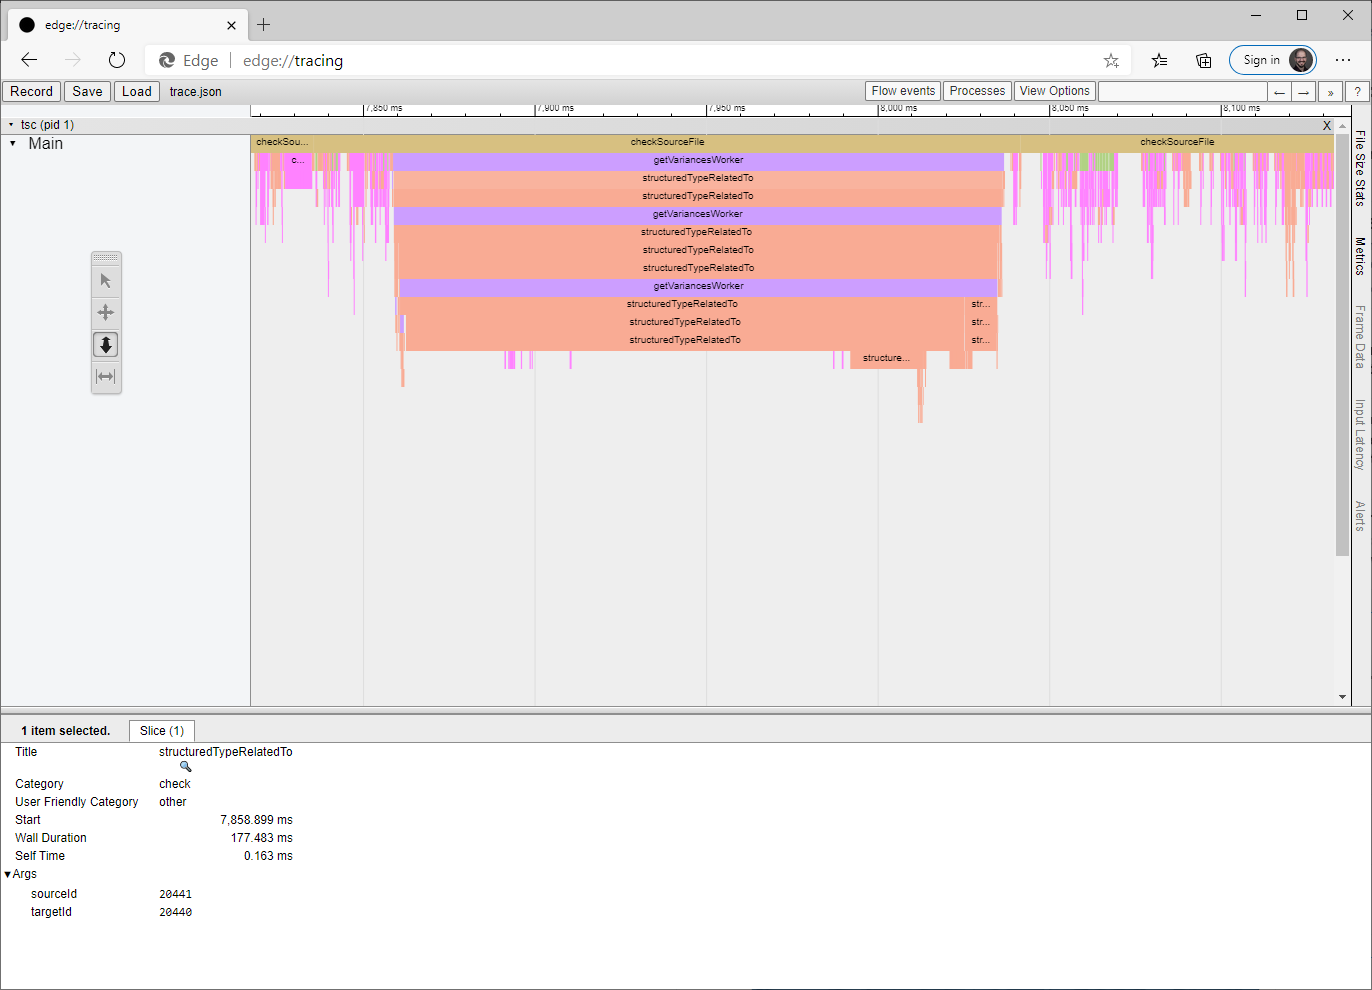This screenshot has width=1372, height=990.
Task: Select the zoom tool in the mouse mode palette
Action: pyautogui.click(x=106, y=345)
